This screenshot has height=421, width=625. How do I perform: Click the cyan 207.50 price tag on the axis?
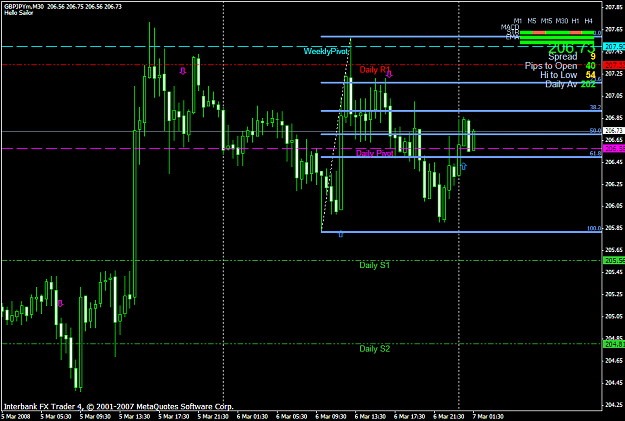tap(614, 47)
